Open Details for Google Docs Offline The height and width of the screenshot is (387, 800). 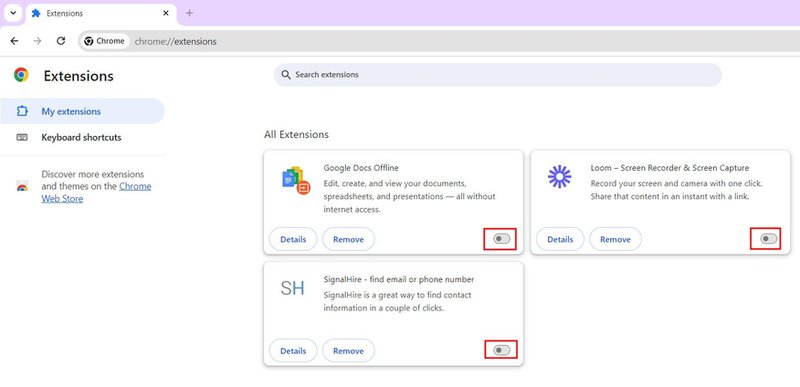point(293,239)
